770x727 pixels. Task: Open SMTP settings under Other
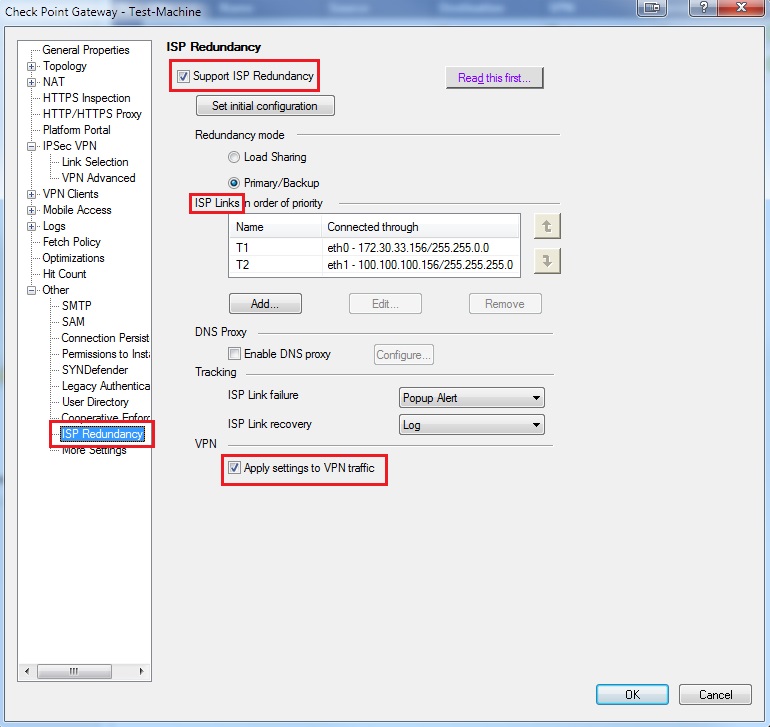coord(77,306)
